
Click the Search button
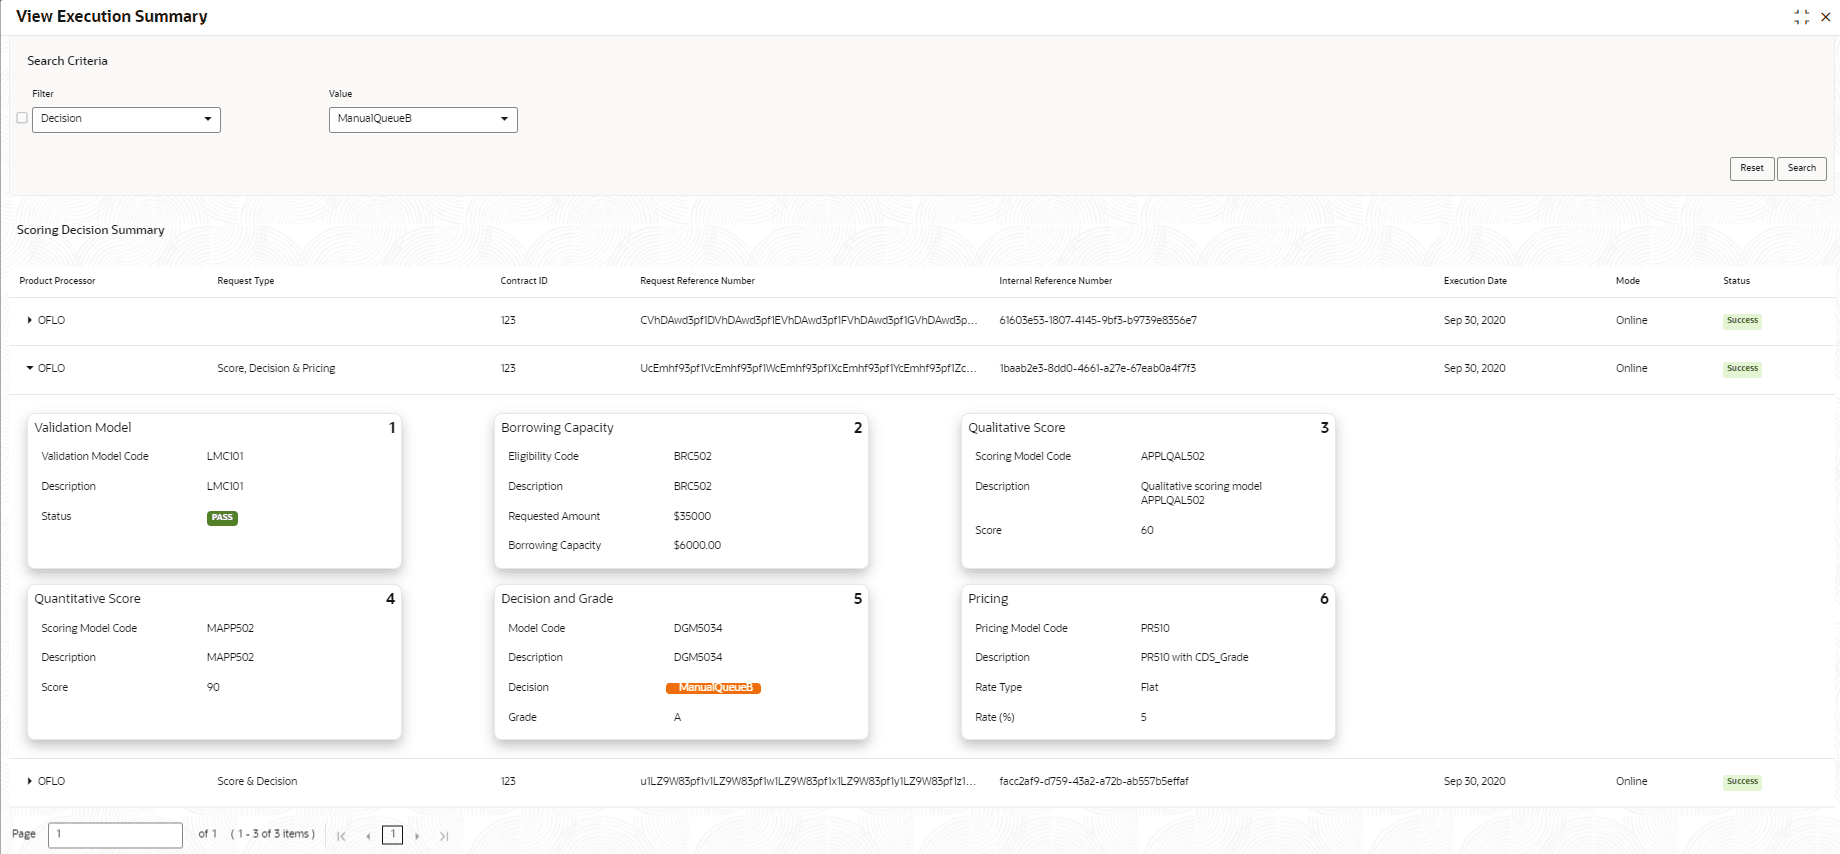point(1802,168)
